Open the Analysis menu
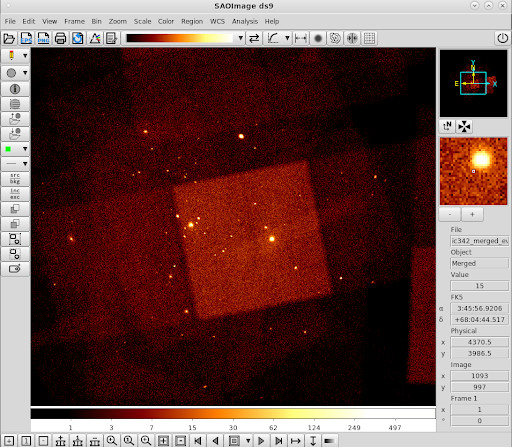The image size is (512, 447). 245,21
